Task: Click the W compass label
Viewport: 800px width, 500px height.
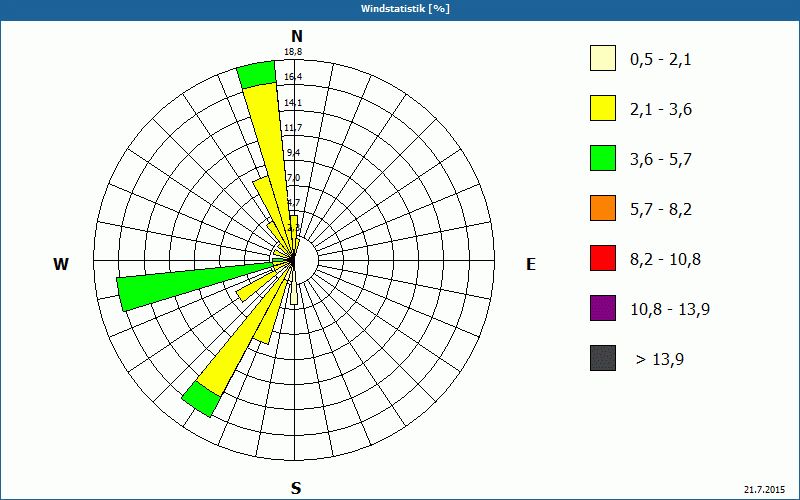Action: (61, 264)
